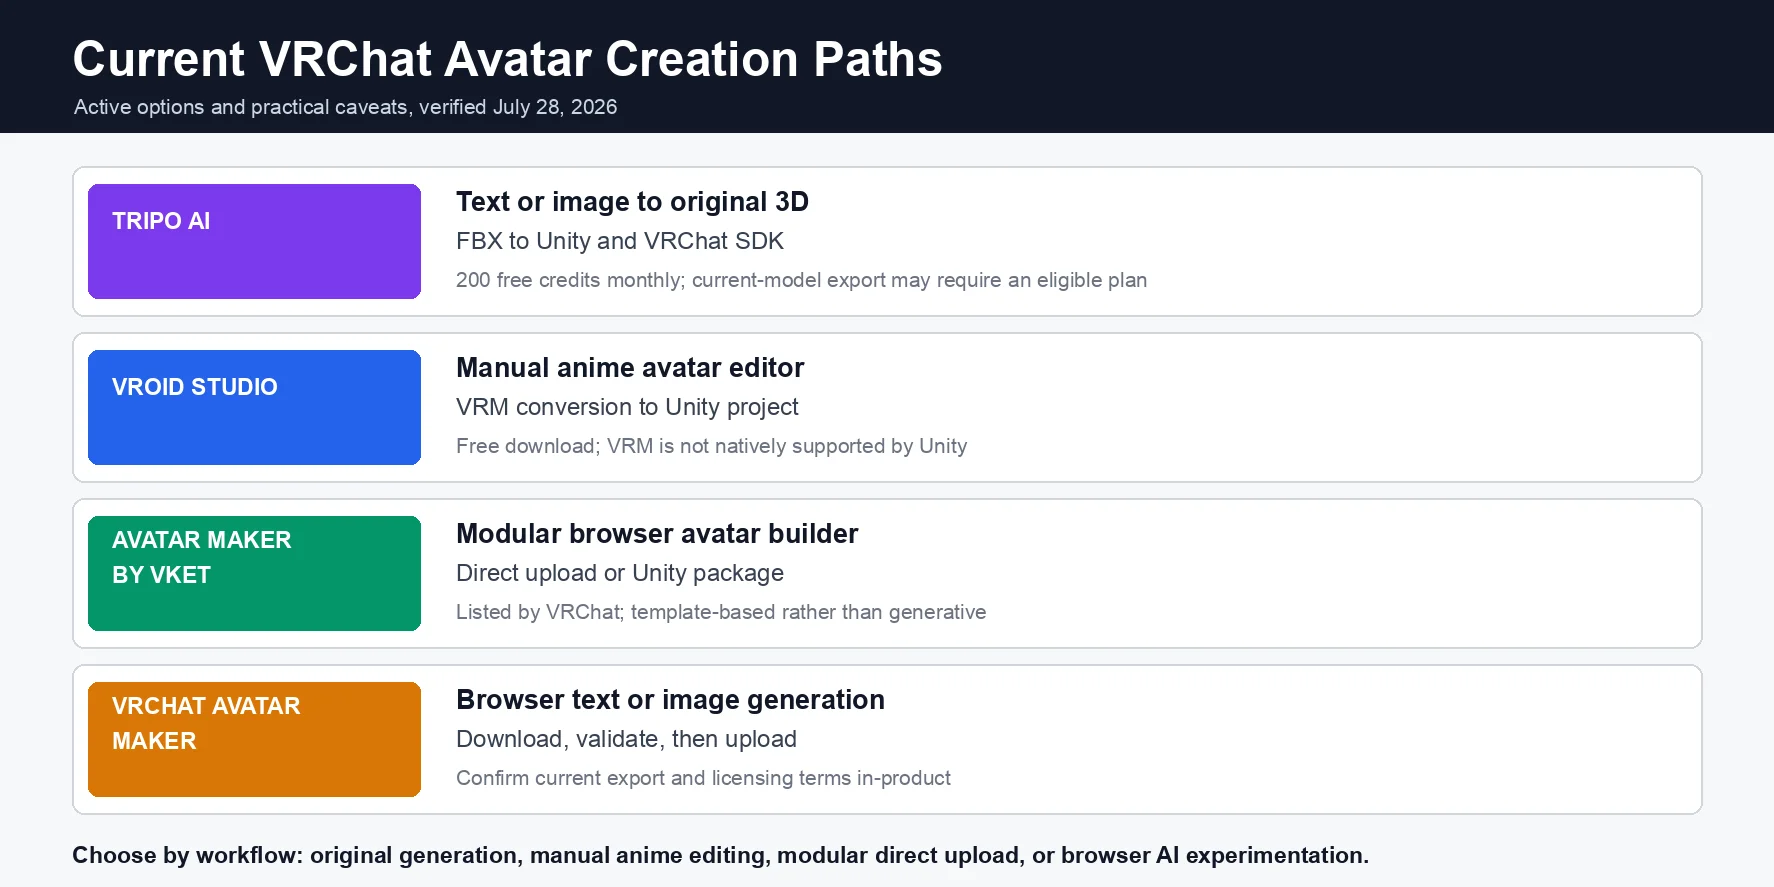Click the blue VROID STUDIO badge

tap(254, 407)
